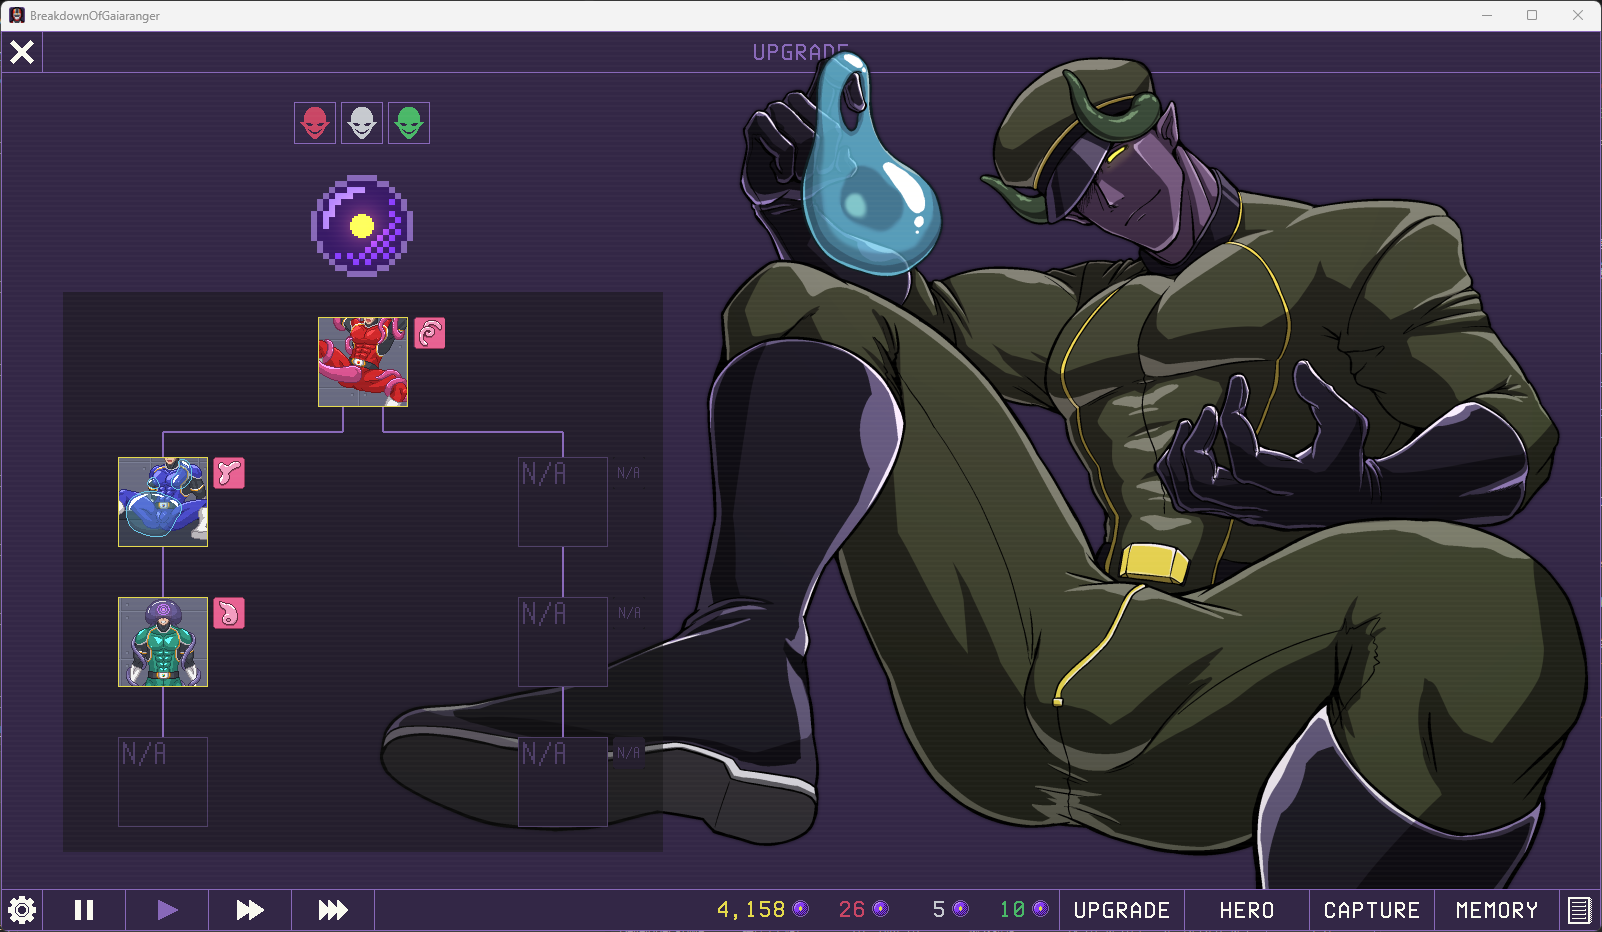The height and width of the screenshot is (932, 1602).
Task: Select the middle N/A slot in the right branch
Action: [563, 642]
